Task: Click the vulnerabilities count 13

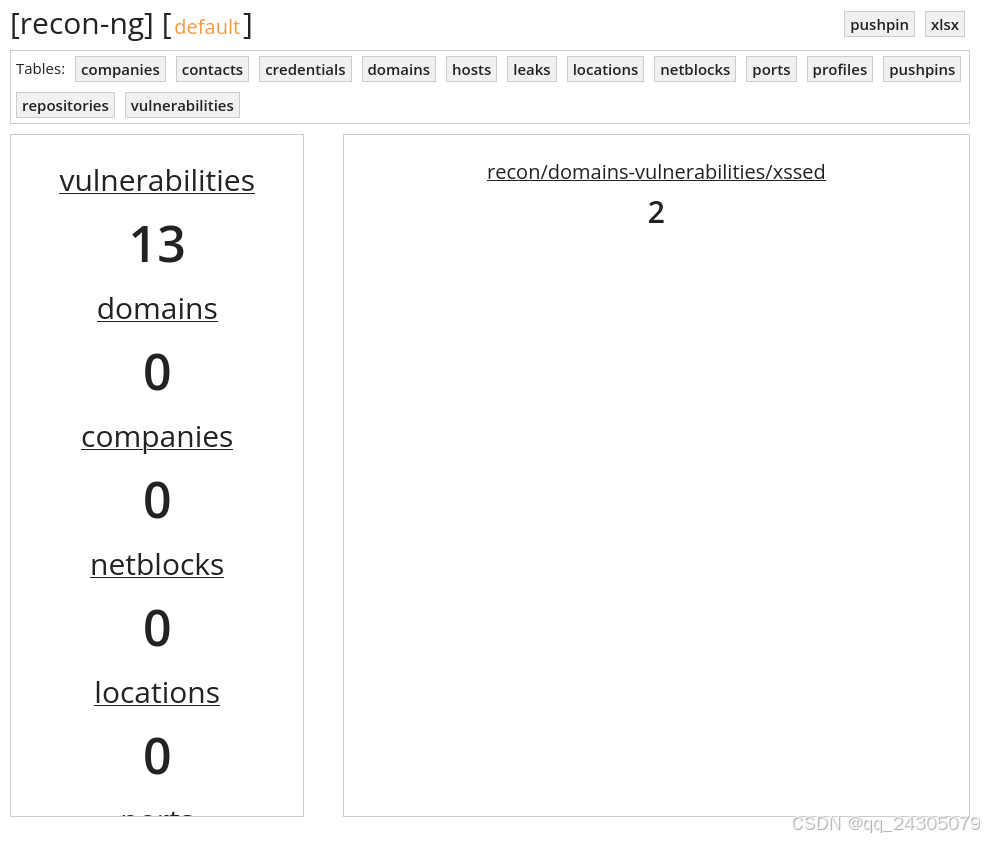Action: click(x=157, y=244)
